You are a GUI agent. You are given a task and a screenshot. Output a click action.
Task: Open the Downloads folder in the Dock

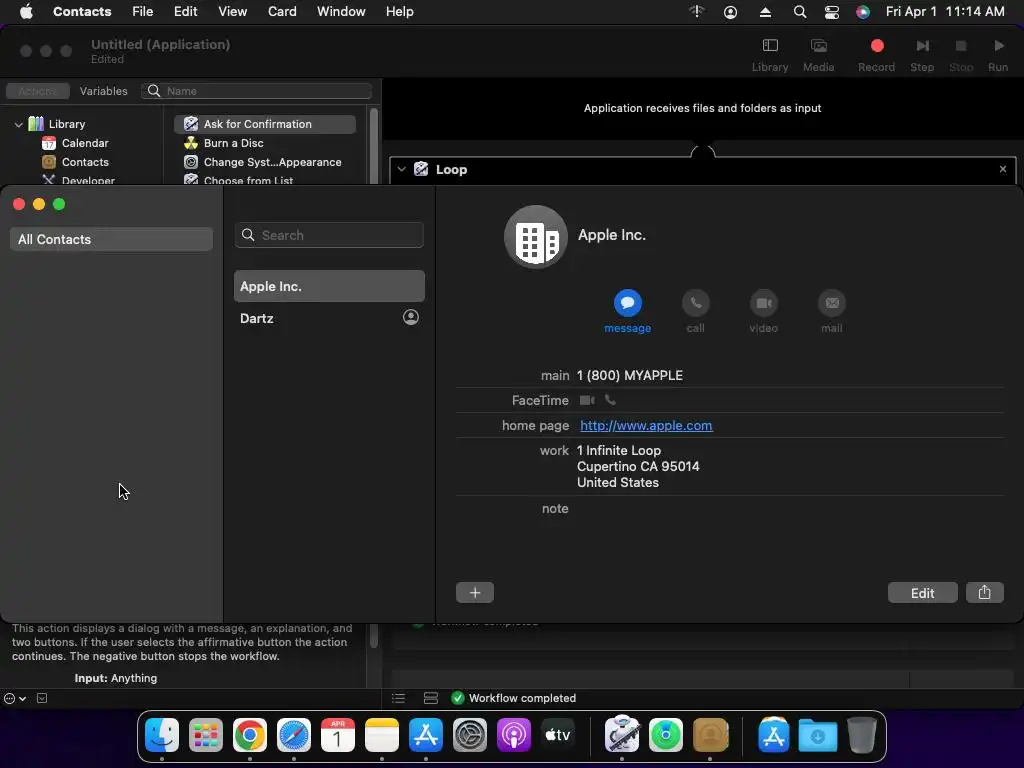817,735
